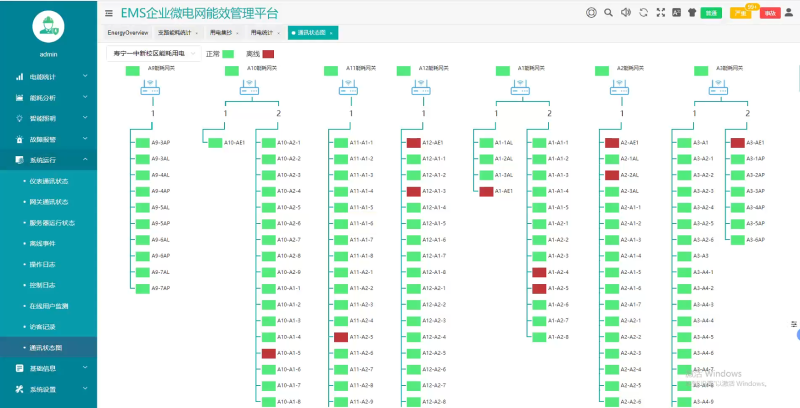Open the 寿宁一中新校区 site dropdown
Image resolution: width=800 pixels, height=408 pixels.
[151, 53]
